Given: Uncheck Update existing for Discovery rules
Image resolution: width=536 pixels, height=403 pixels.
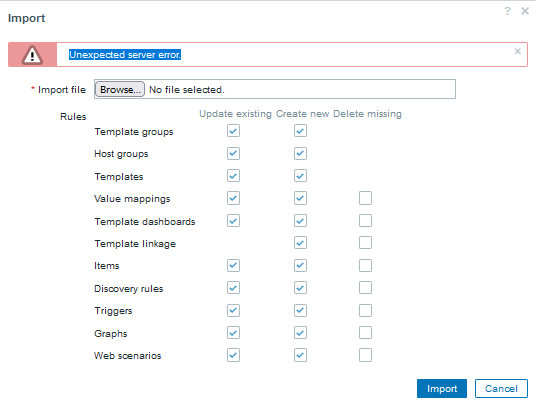Looking at the screenshot, I should click(x=233, y=288).
